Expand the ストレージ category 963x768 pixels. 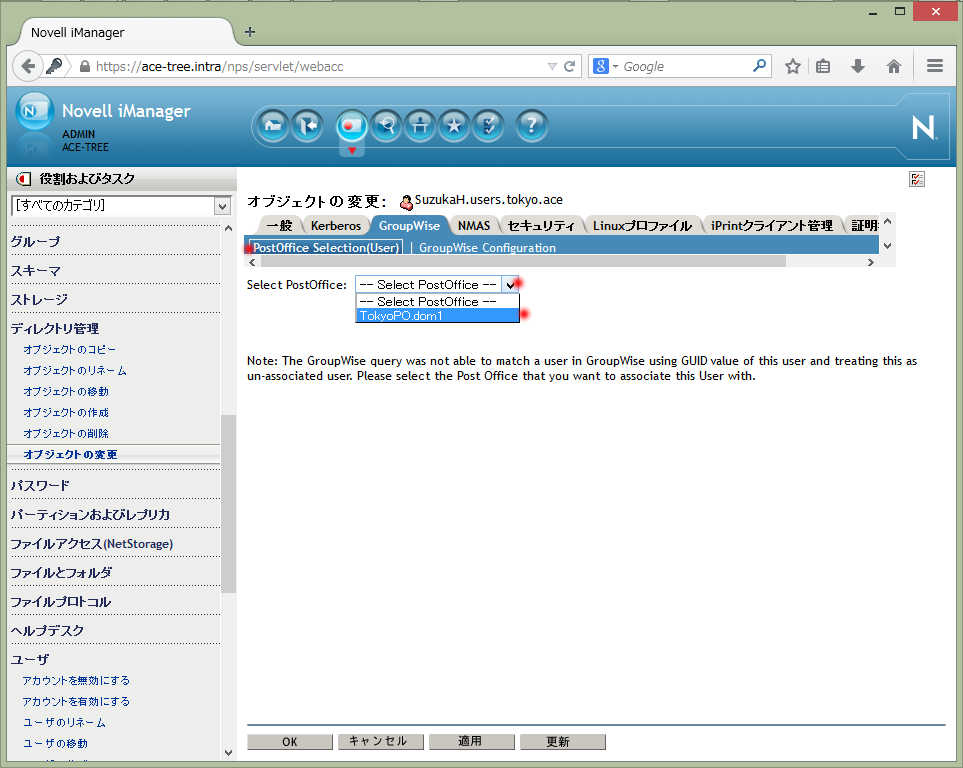39,299
